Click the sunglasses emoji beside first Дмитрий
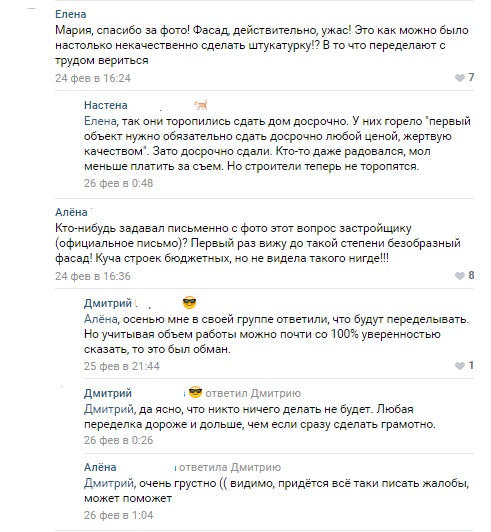The image size is (491, 532). pos(189,303)
